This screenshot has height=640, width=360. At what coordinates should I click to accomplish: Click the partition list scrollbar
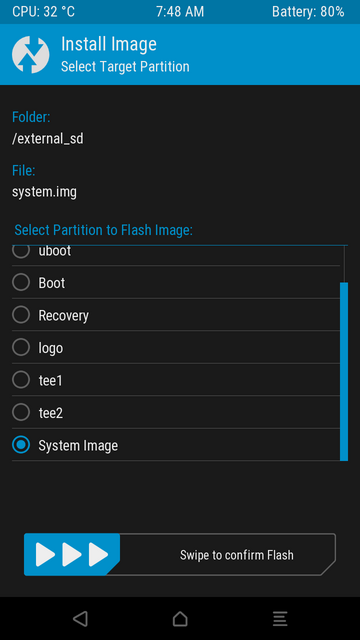click(344, 371)
